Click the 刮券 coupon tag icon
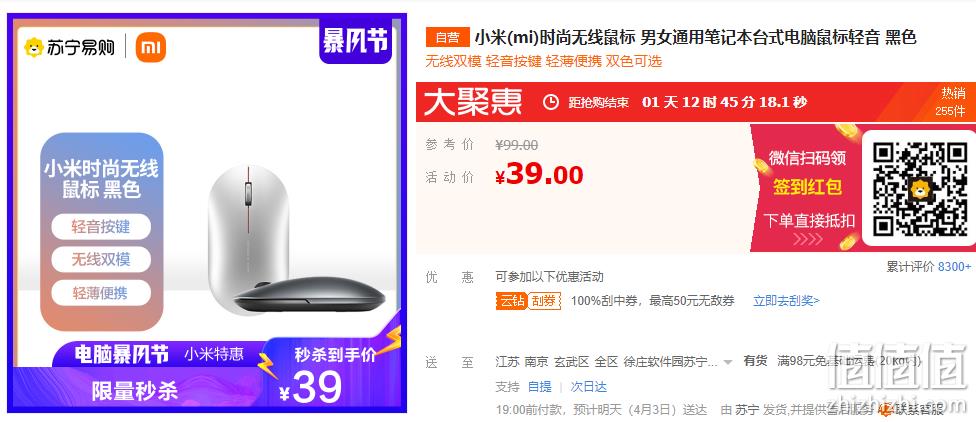Image resolution: width=976 pixels, height=422 pixels. coord(545,301)
